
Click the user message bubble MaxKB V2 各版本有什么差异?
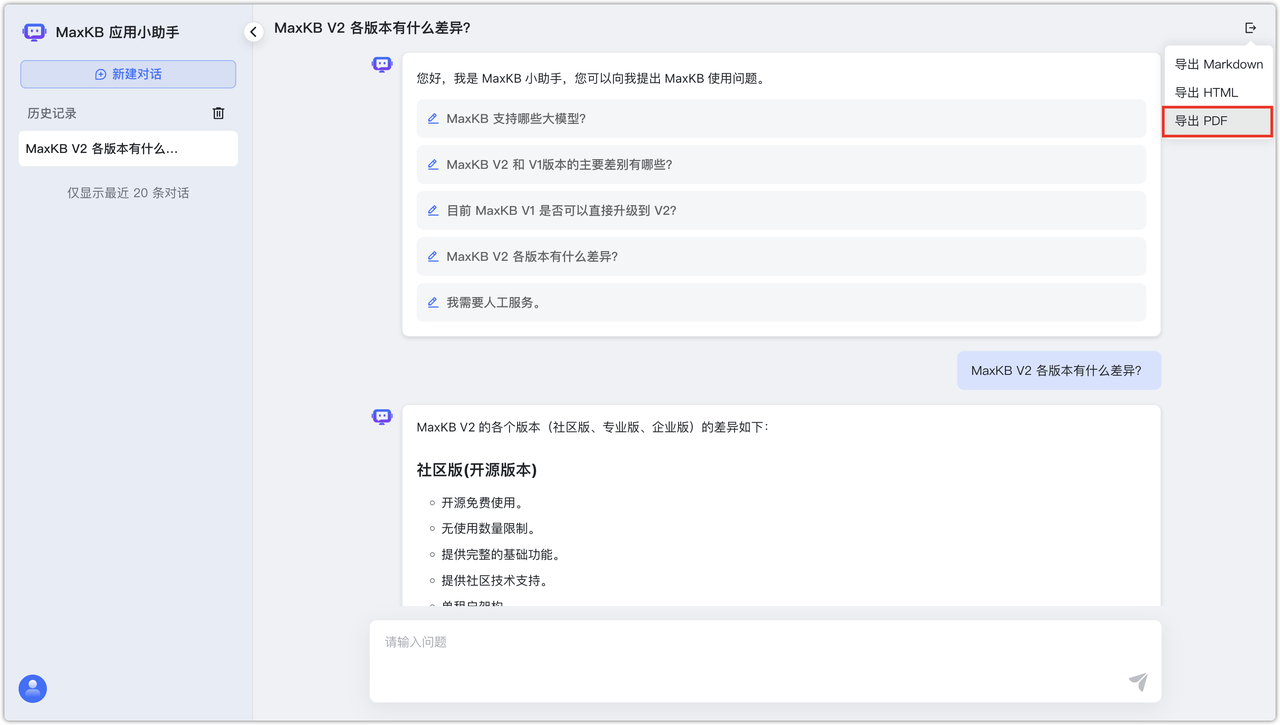coord(1058,370)
